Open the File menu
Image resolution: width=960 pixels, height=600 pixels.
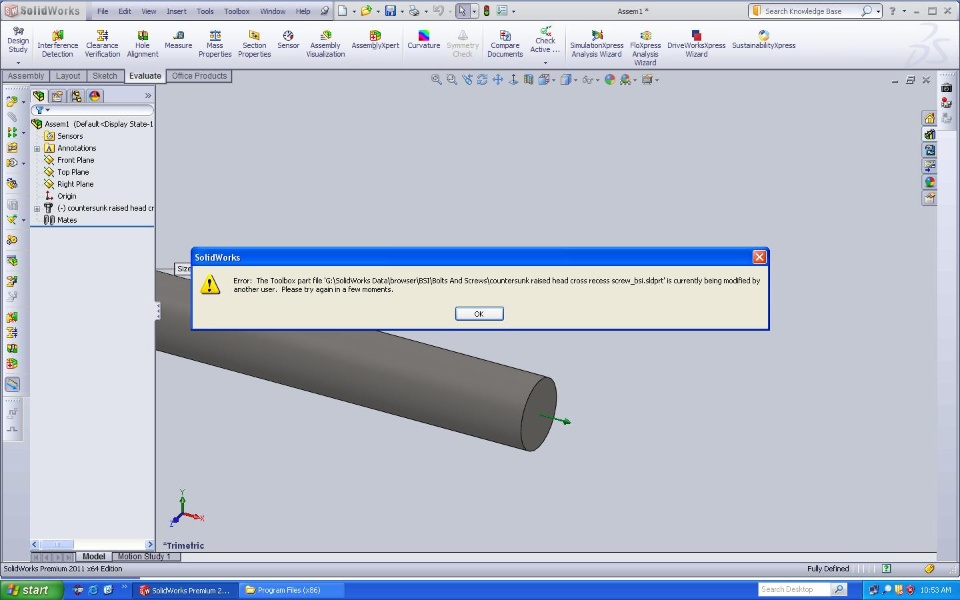(103, 11)
